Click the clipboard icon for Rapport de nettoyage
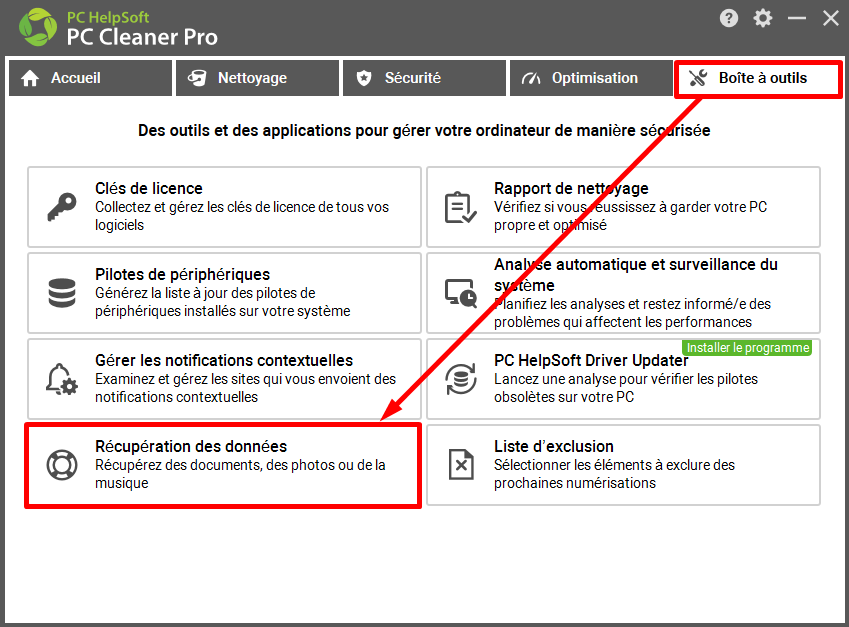The width and height of the screenshot is (849, 627). click(460, 207)
